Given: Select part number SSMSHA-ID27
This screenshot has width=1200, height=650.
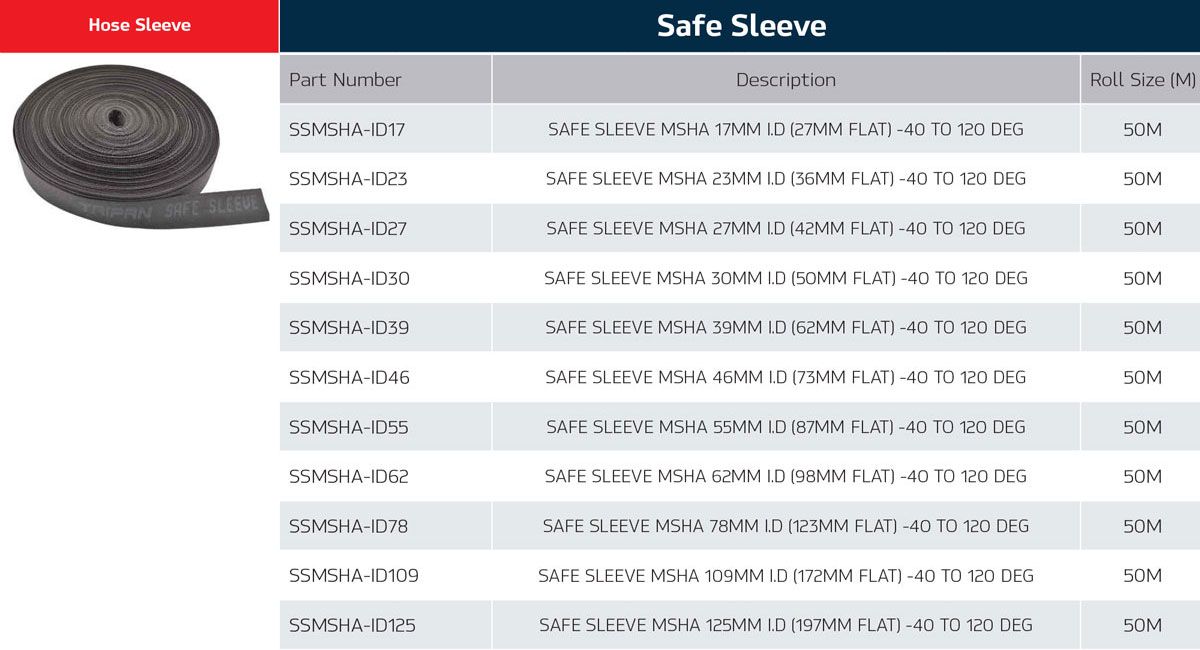Looking at the screenshot, I should coord(348,229).
